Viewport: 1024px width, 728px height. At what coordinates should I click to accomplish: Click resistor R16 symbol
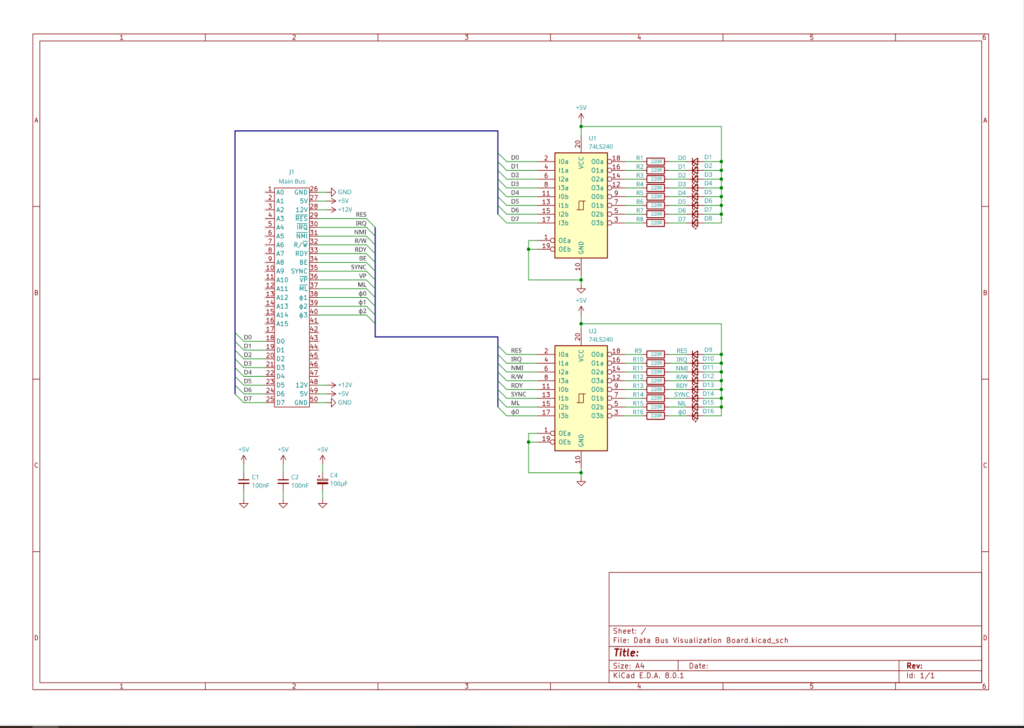(x=656, y=413)
